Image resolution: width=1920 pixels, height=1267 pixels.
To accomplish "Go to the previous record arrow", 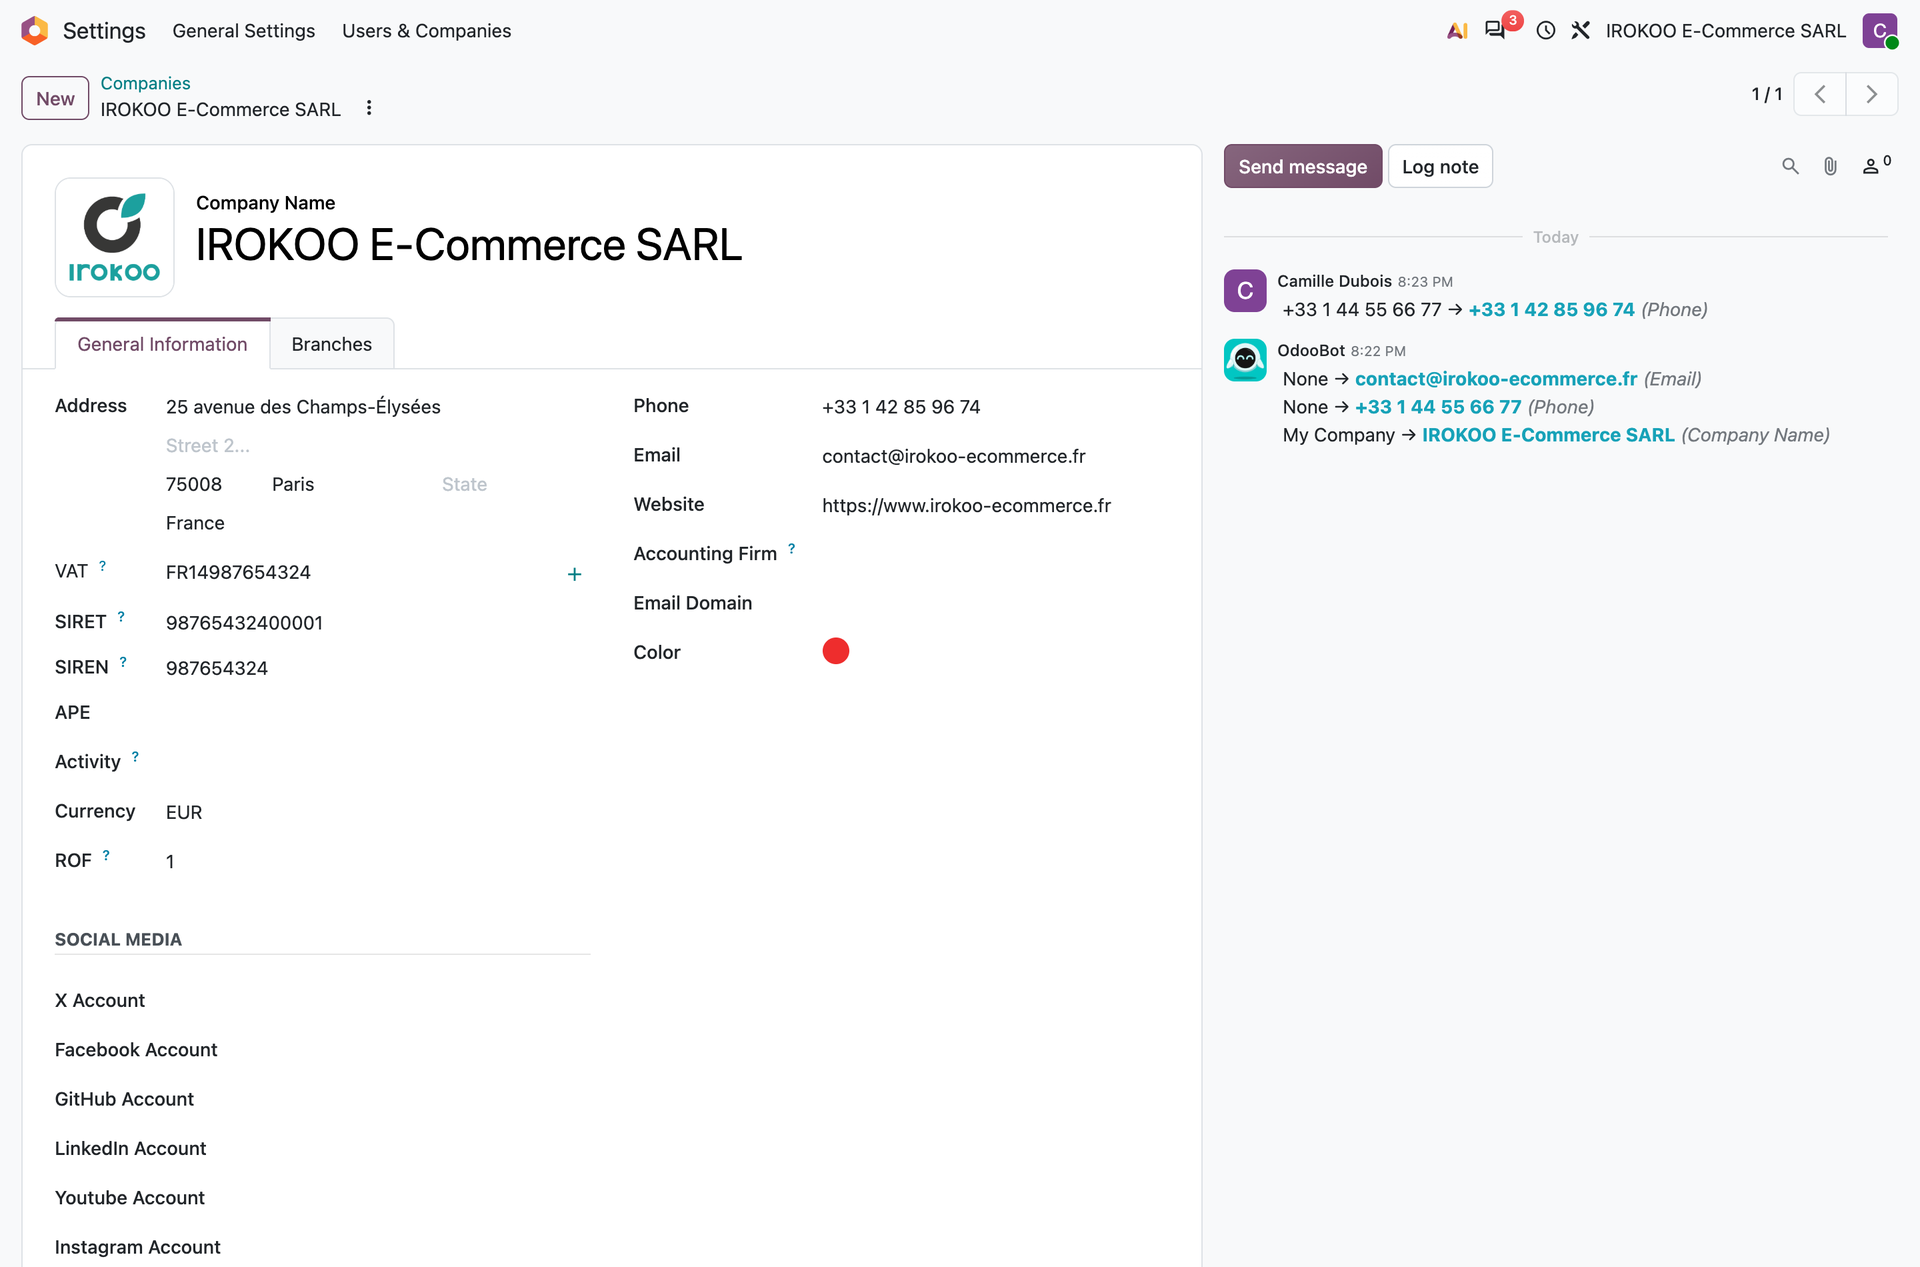I will tap(1820, 94).
